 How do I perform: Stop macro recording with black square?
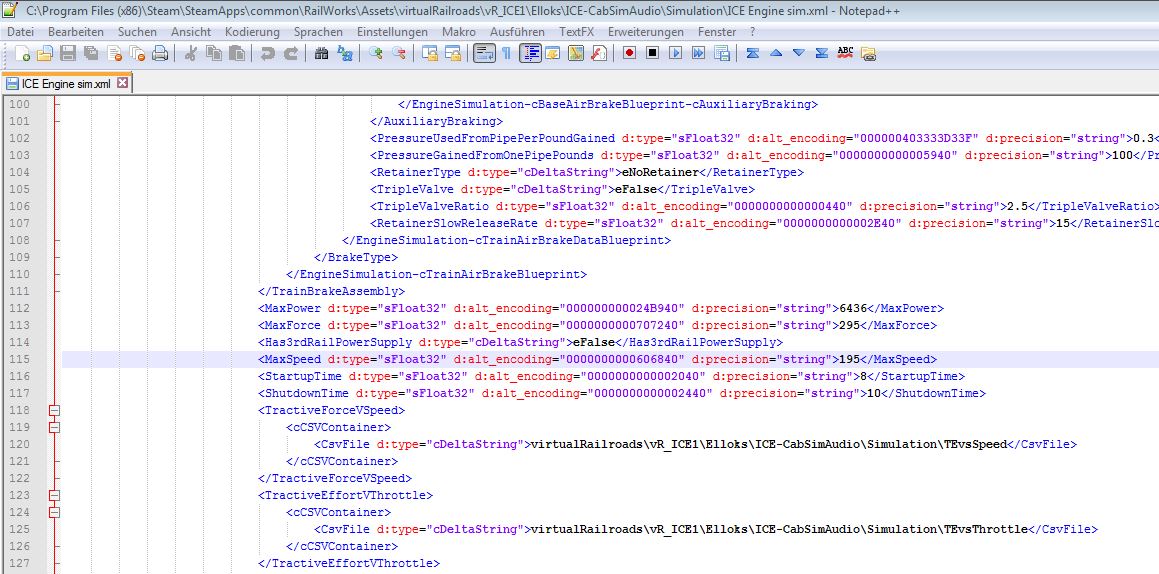tap(652, 53)
